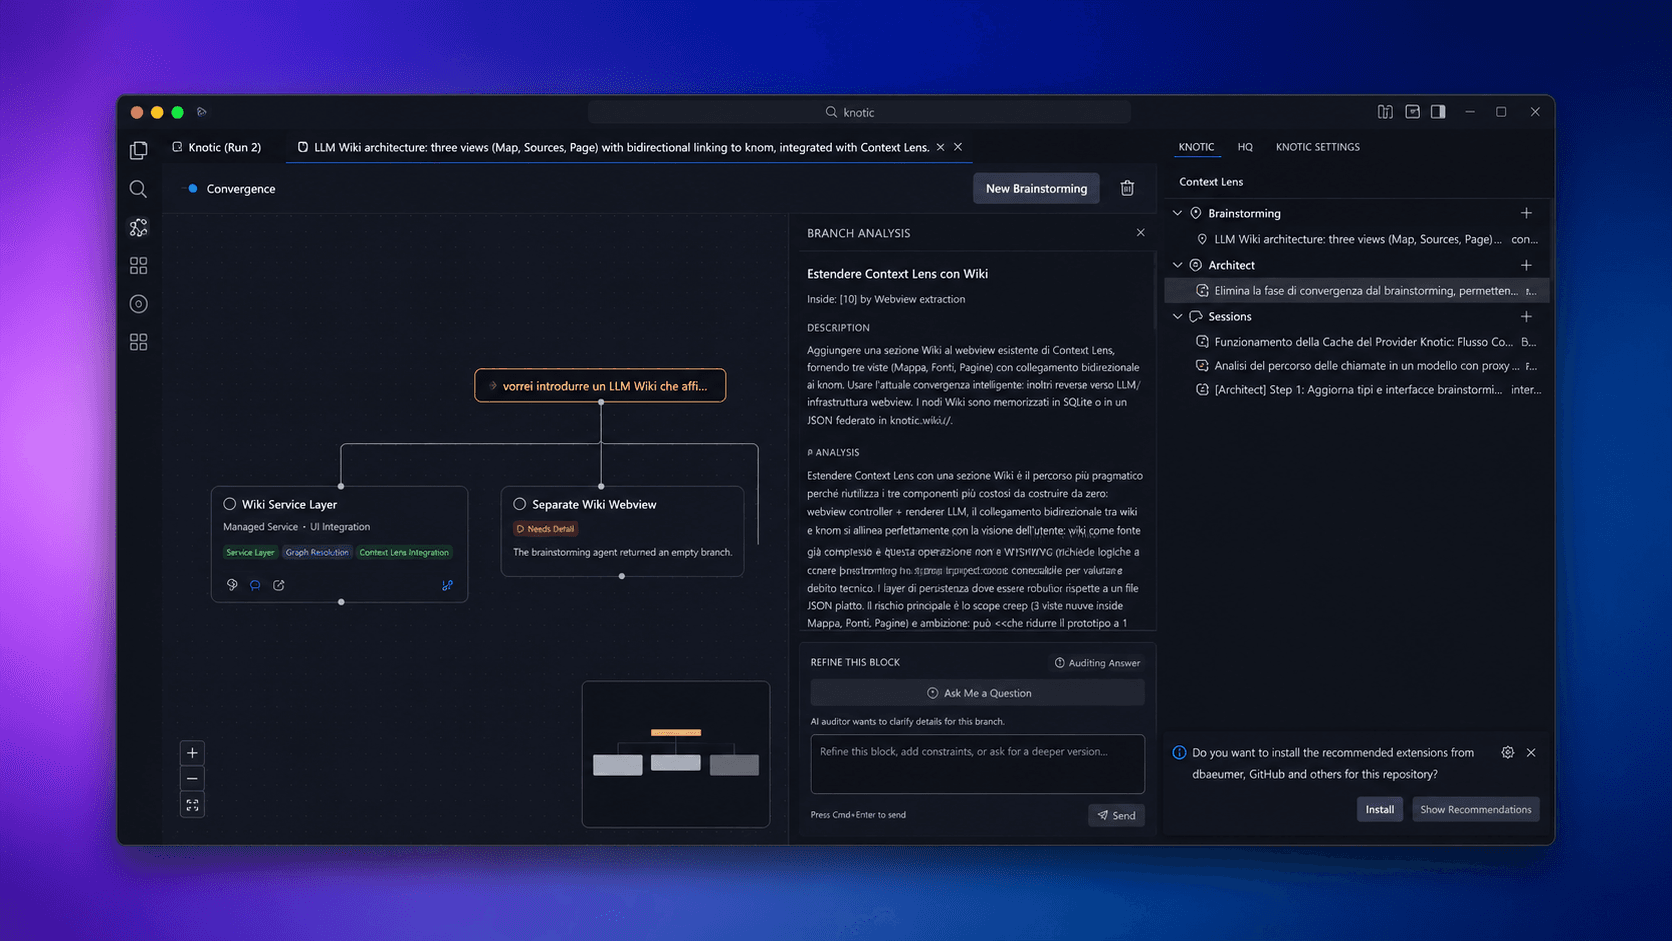This screenshot has width=1672, height=941.
Task: Click the canvas minimap thumbnail
Action: [x=676, y=754]
